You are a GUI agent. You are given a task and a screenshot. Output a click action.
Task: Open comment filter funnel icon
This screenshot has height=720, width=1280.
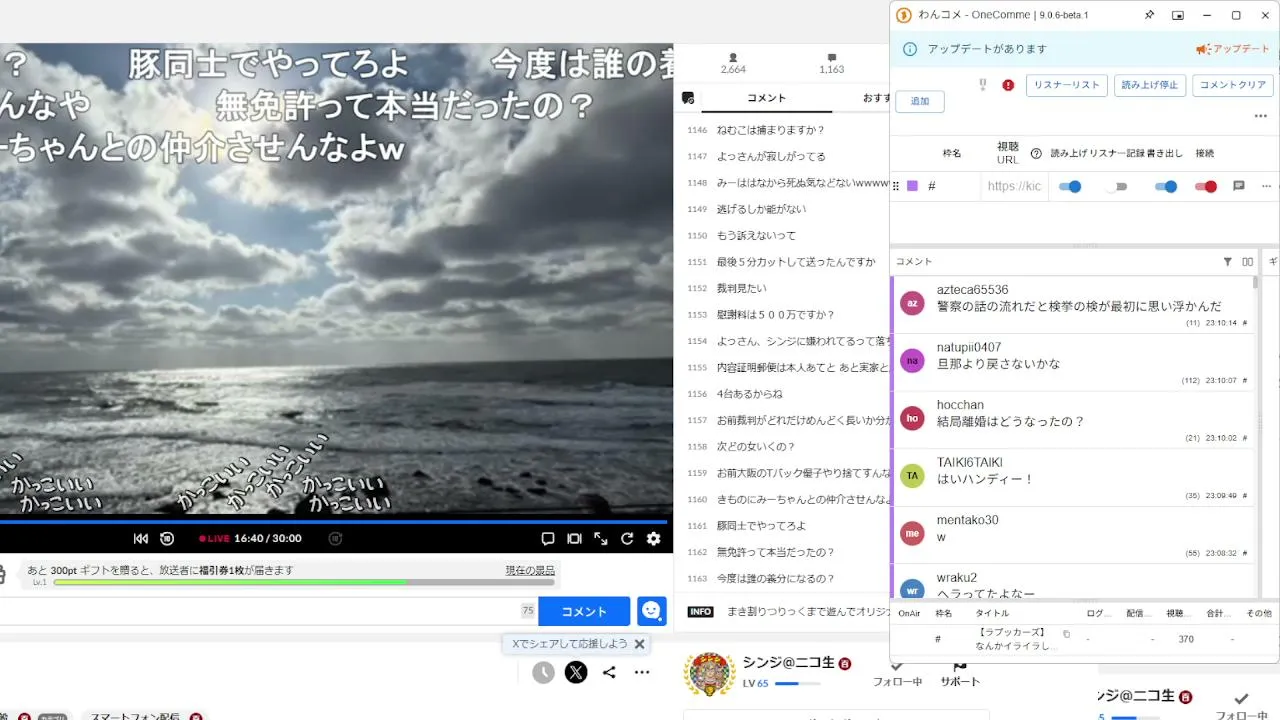[x=1228, y=262]
